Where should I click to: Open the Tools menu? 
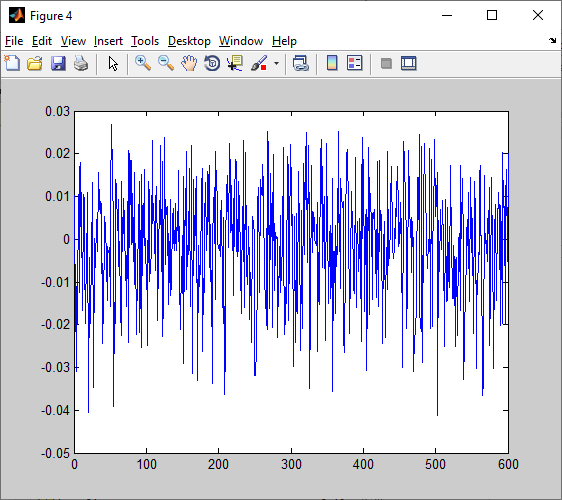(x=145, y=41)
